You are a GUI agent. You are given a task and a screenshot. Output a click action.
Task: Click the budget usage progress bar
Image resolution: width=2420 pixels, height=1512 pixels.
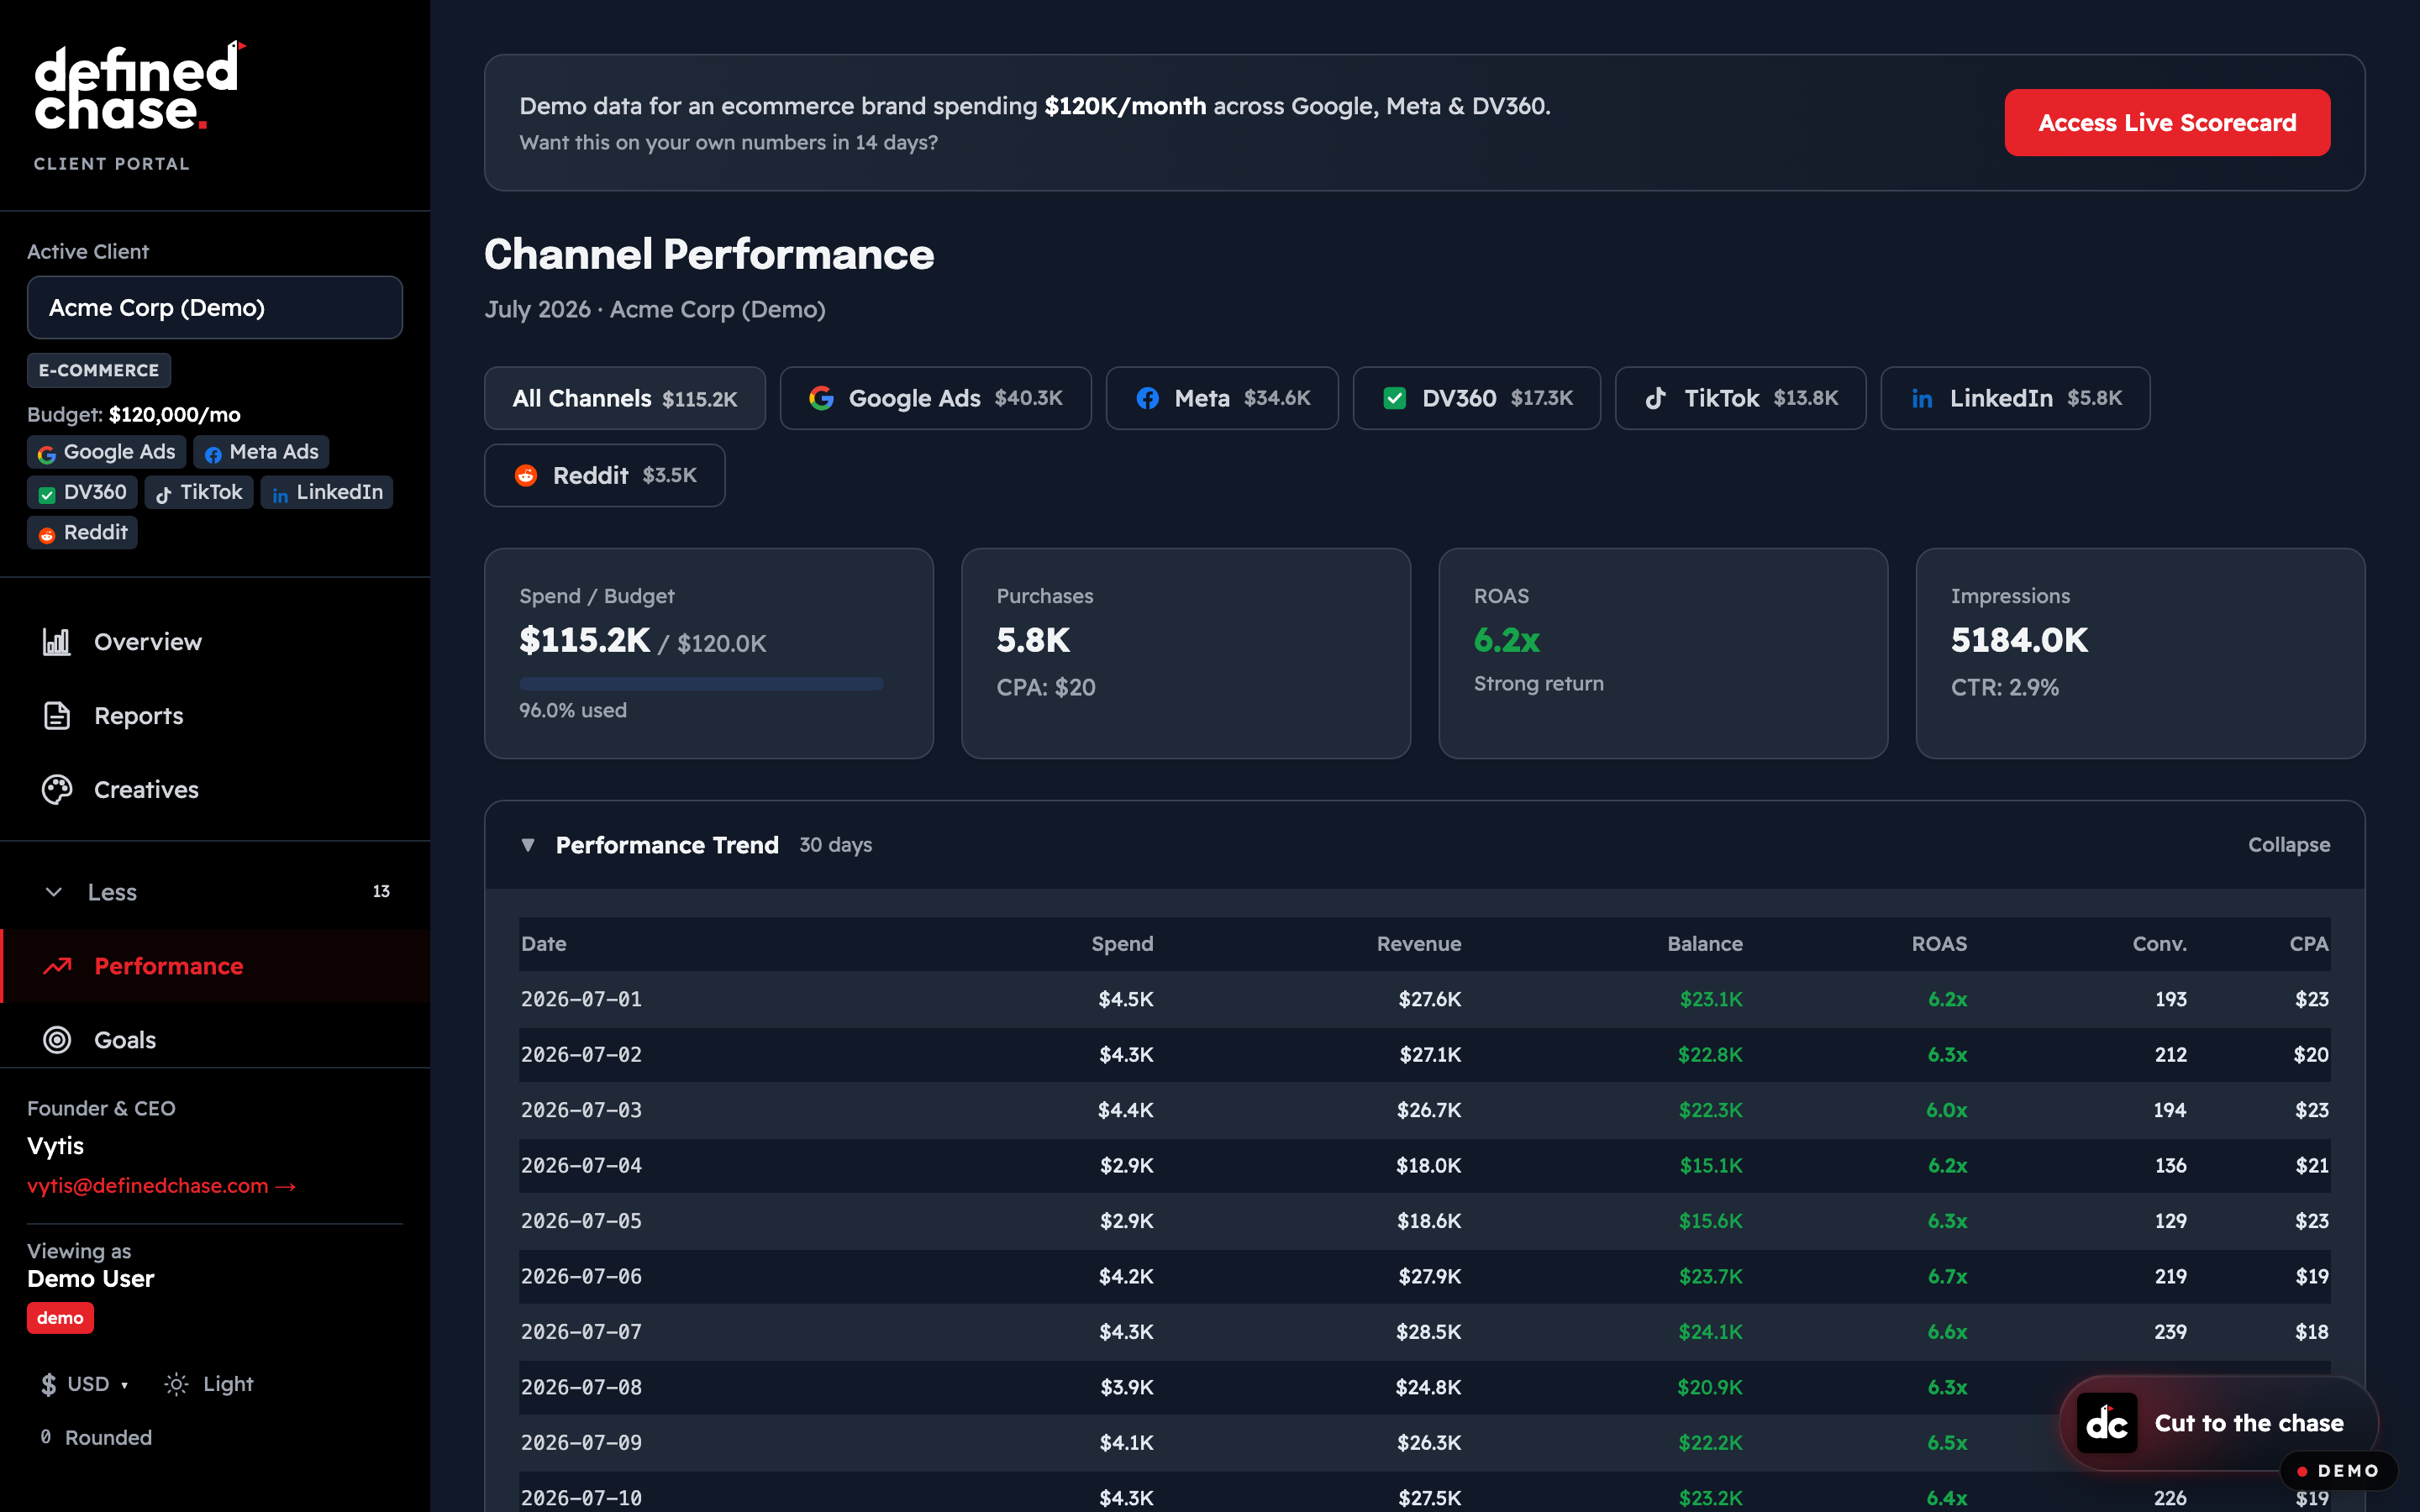coord(701,684)
